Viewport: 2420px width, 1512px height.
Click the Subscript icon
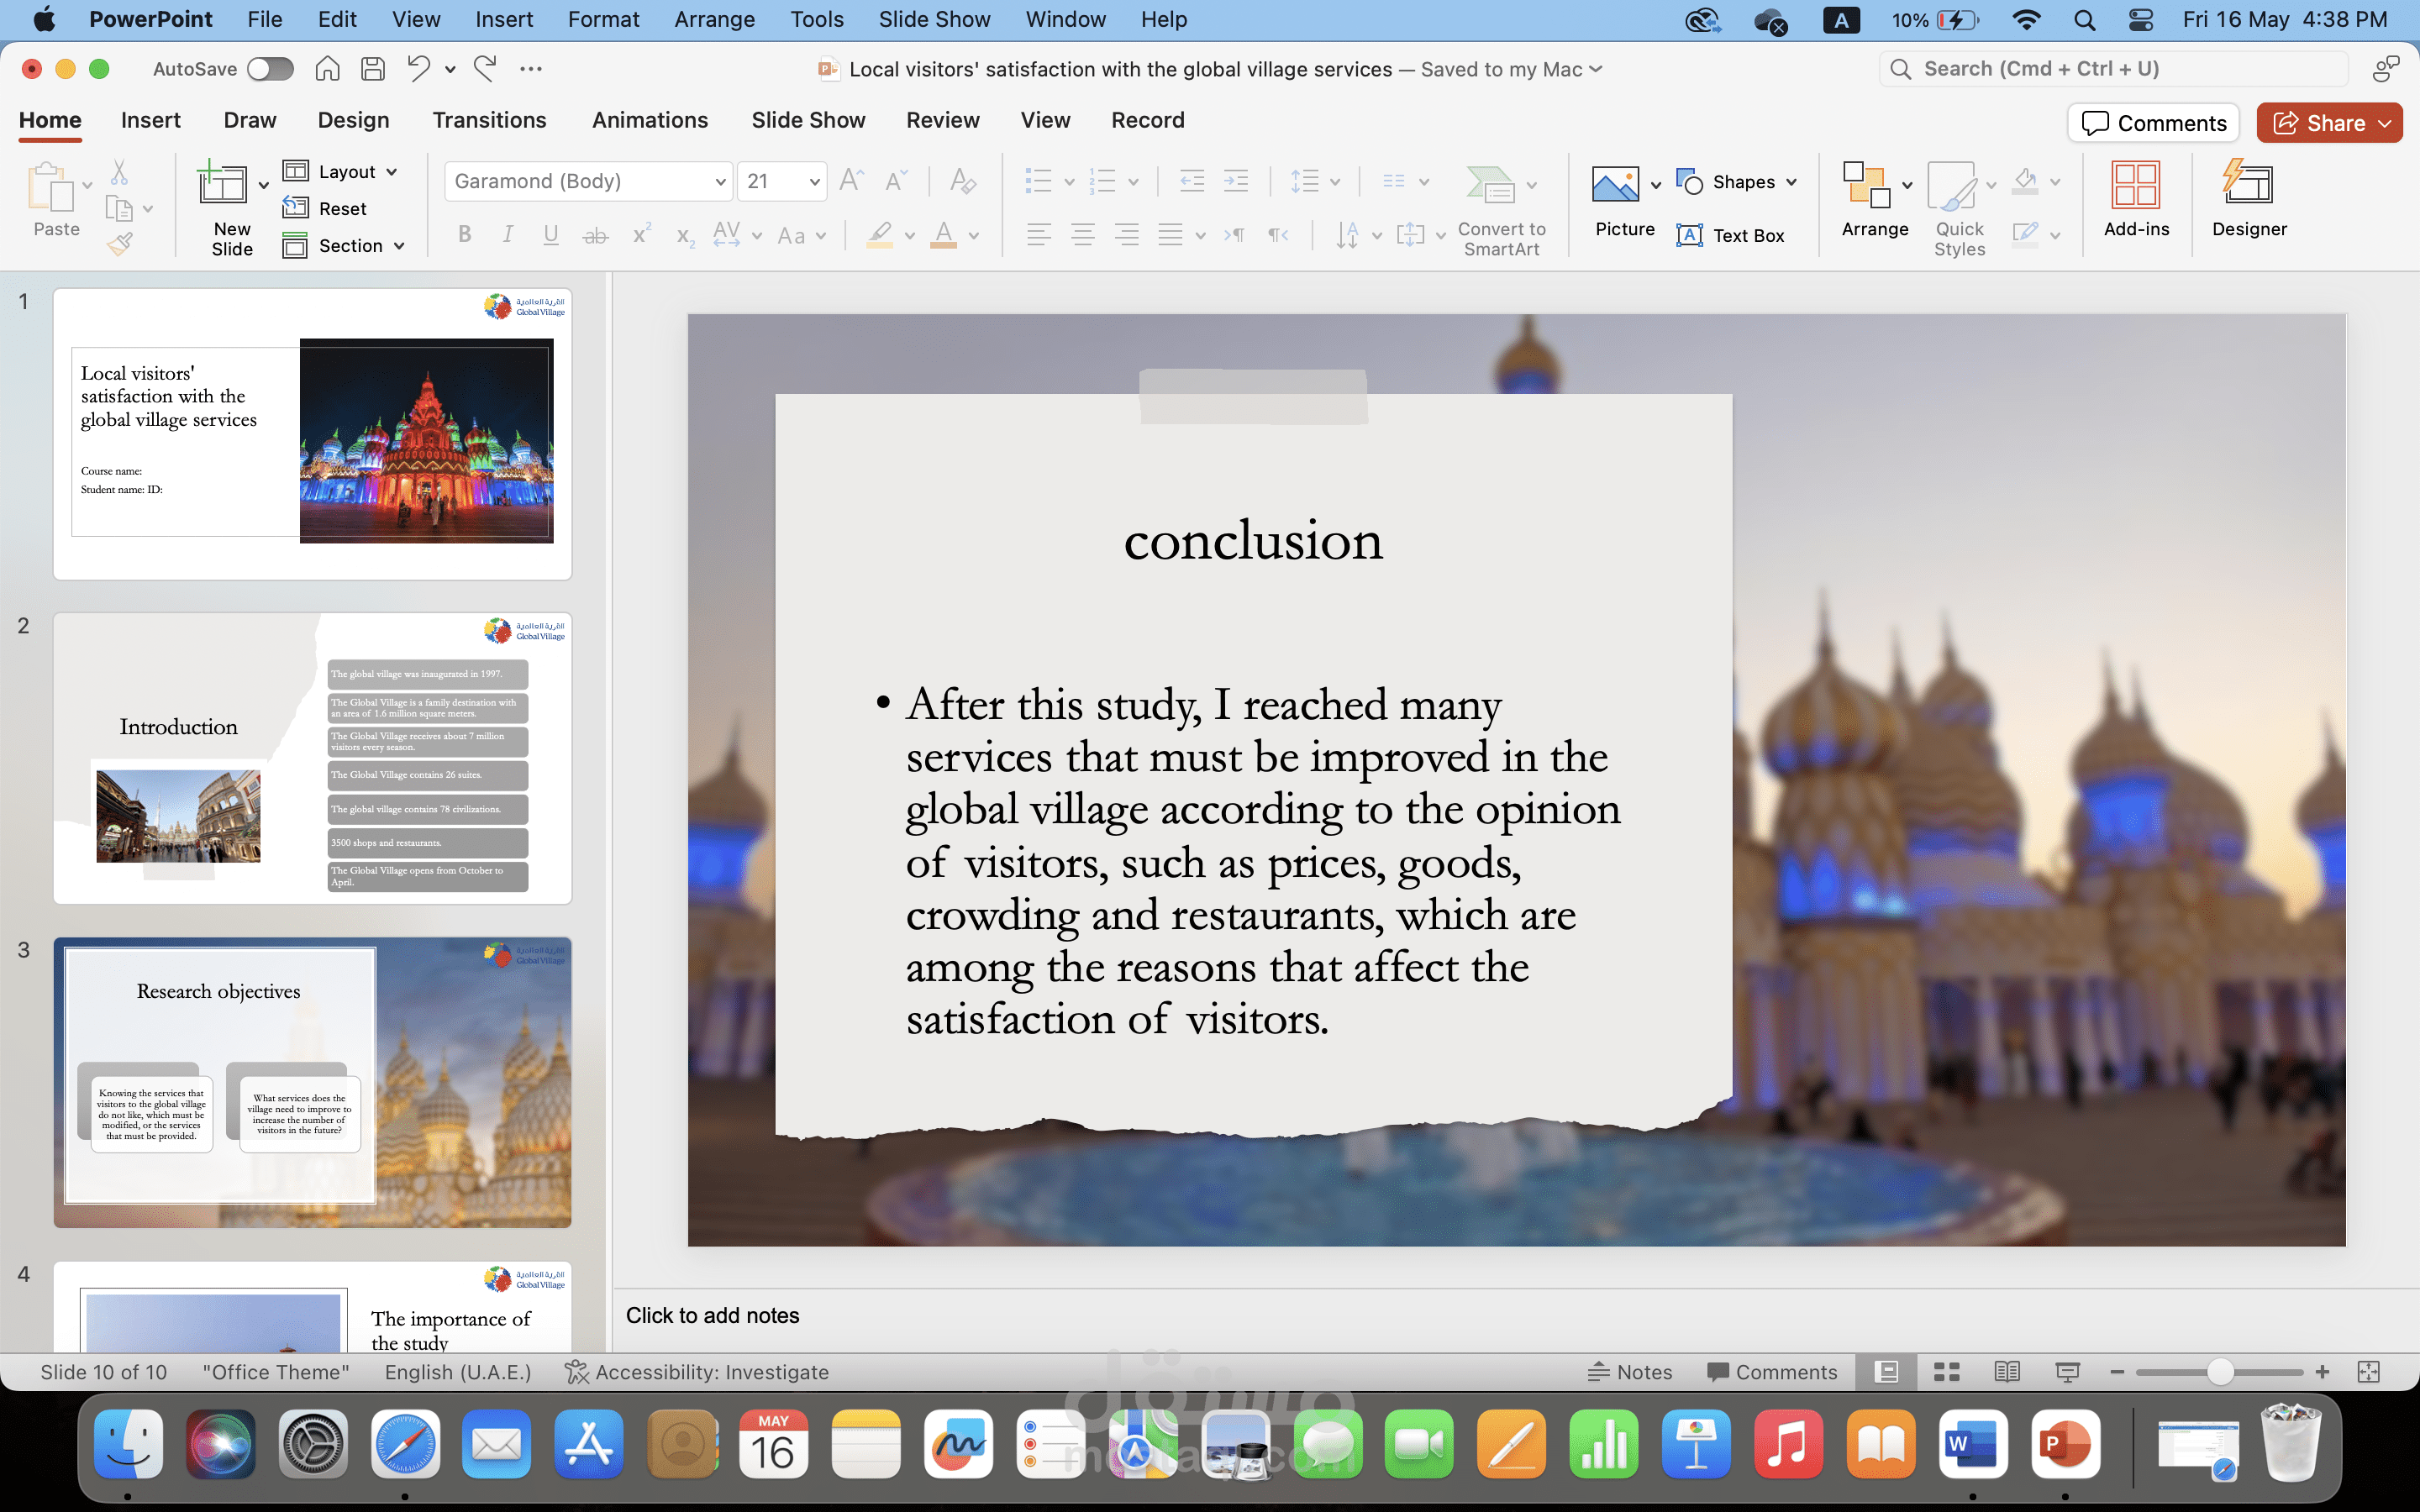click(685, 236)
